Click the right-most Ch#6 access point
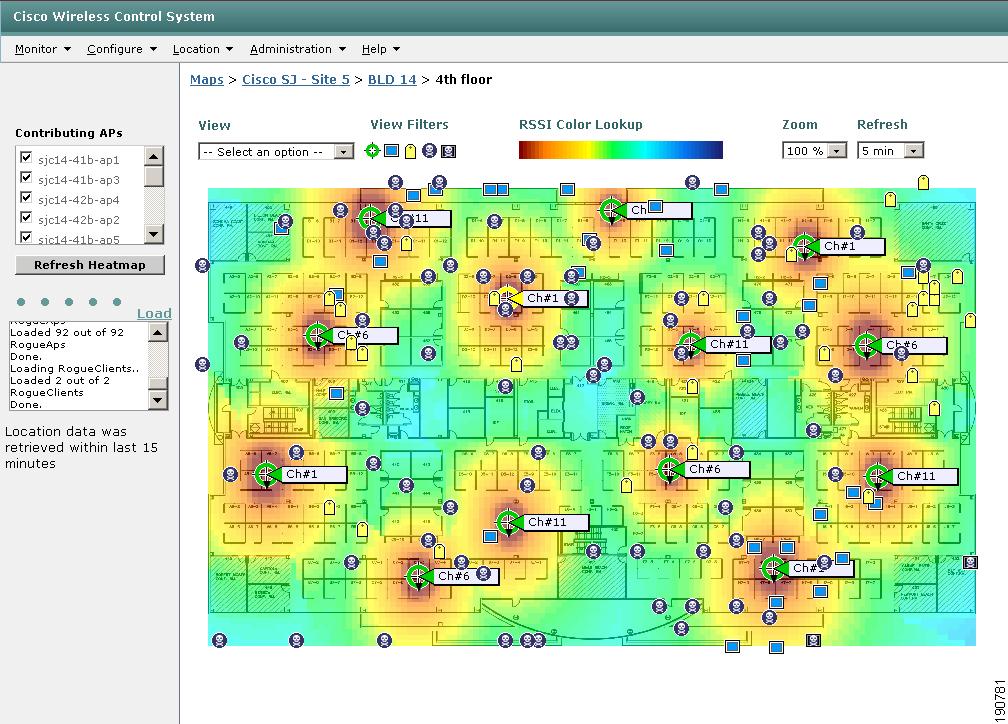Screen dimensions: 1008x724 pos(866,345)
